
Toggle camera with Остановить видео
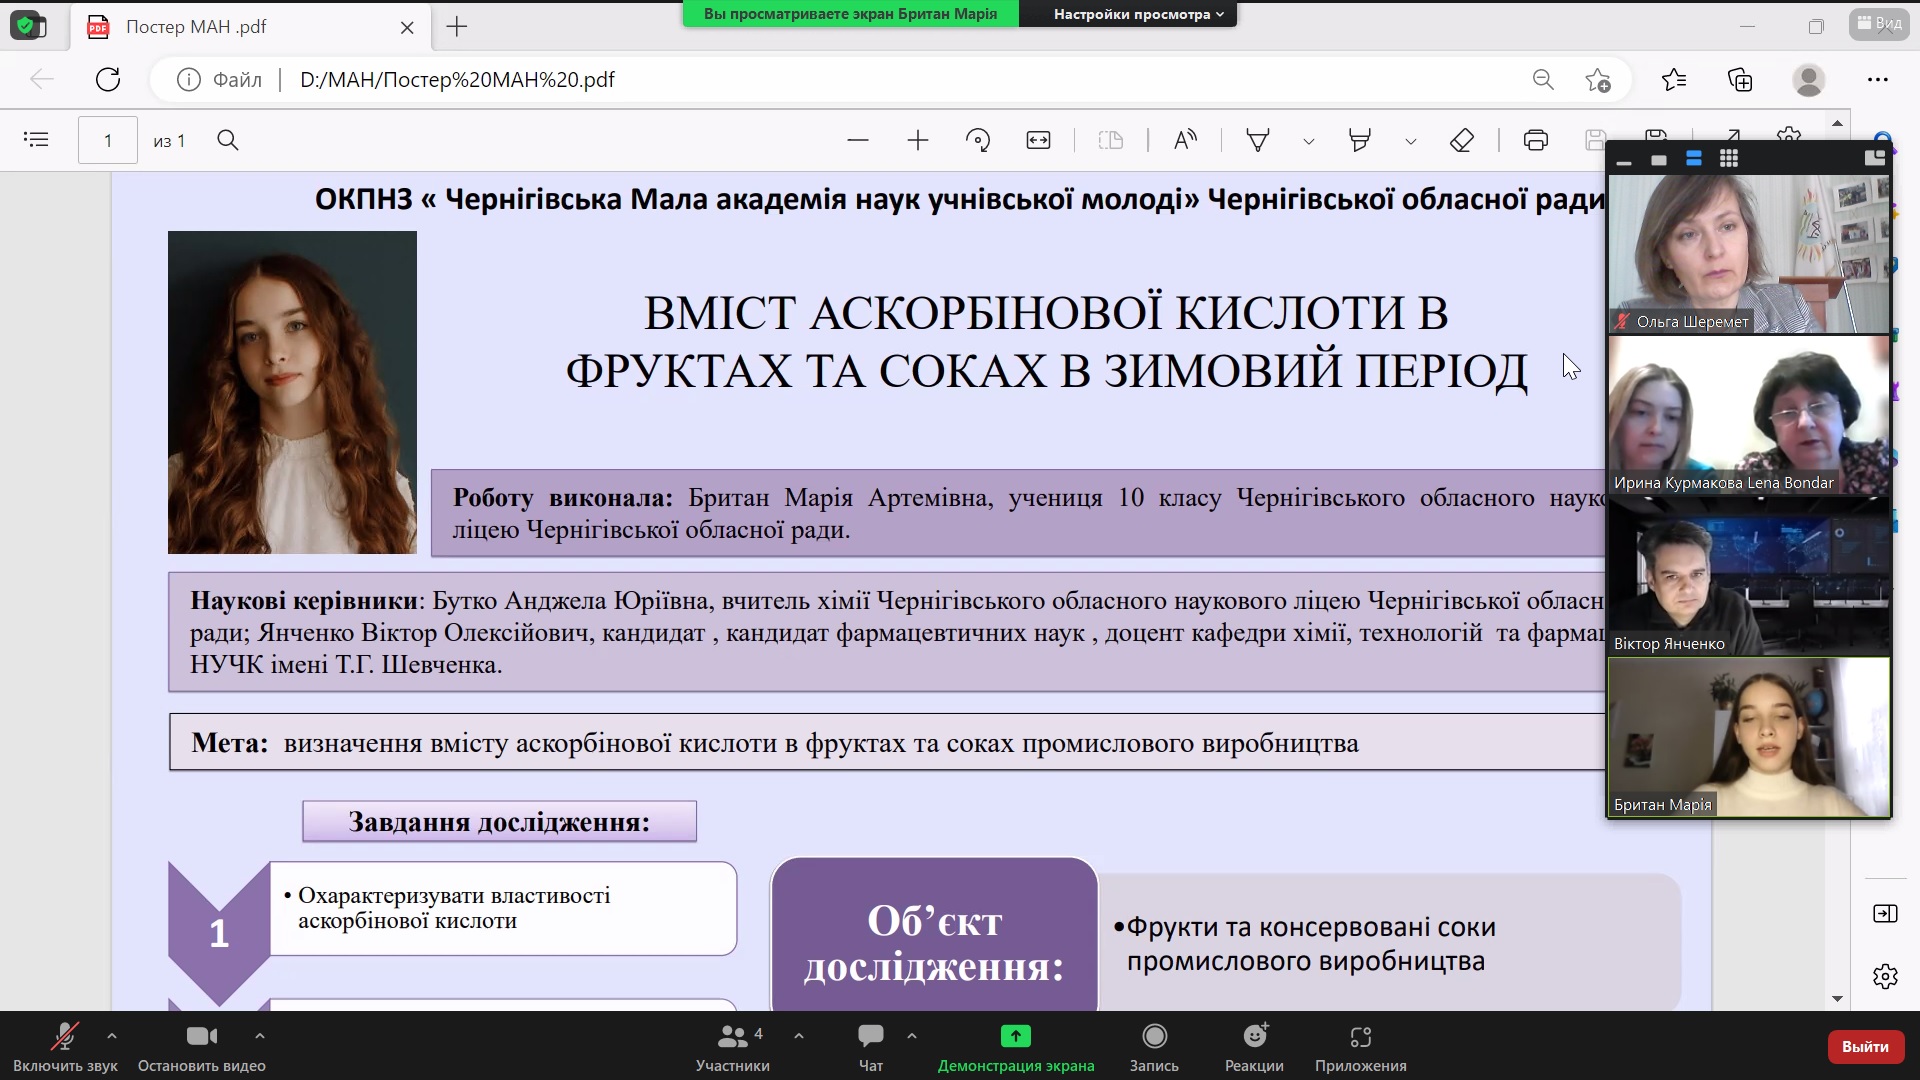(x=201, y=1047)
